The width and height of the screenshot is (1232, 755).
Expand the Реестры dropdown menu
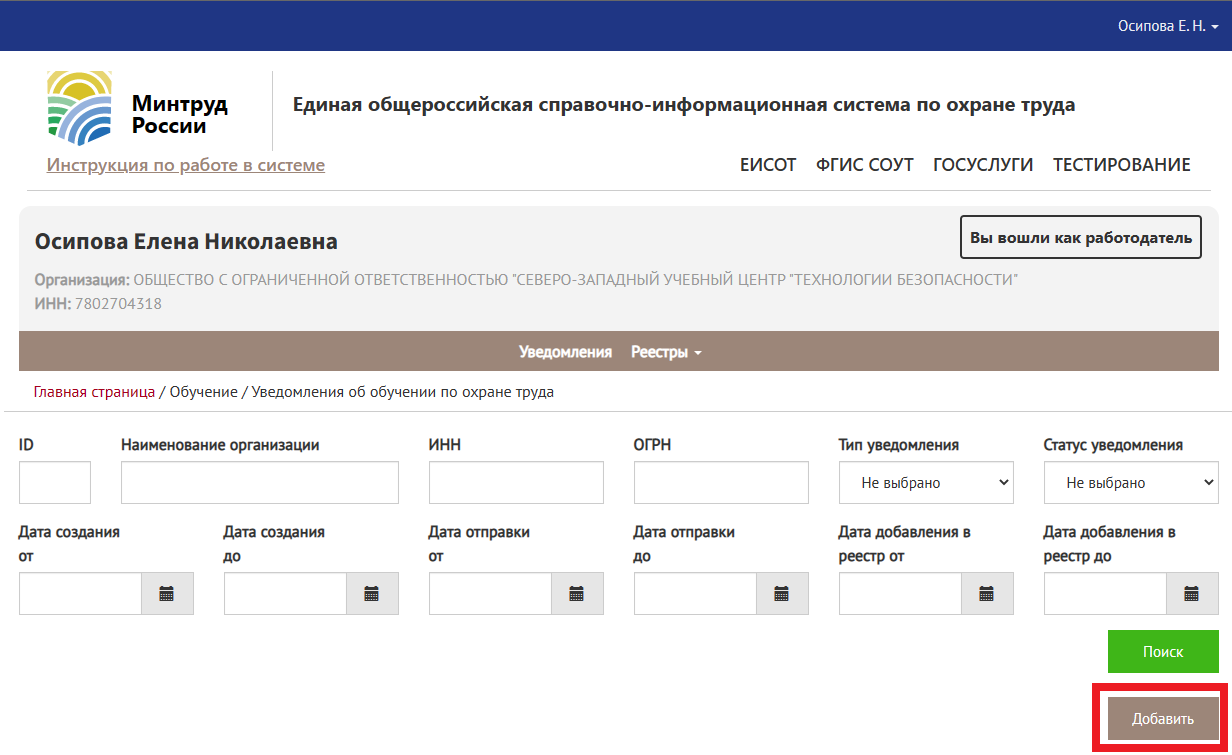(666, 352)
